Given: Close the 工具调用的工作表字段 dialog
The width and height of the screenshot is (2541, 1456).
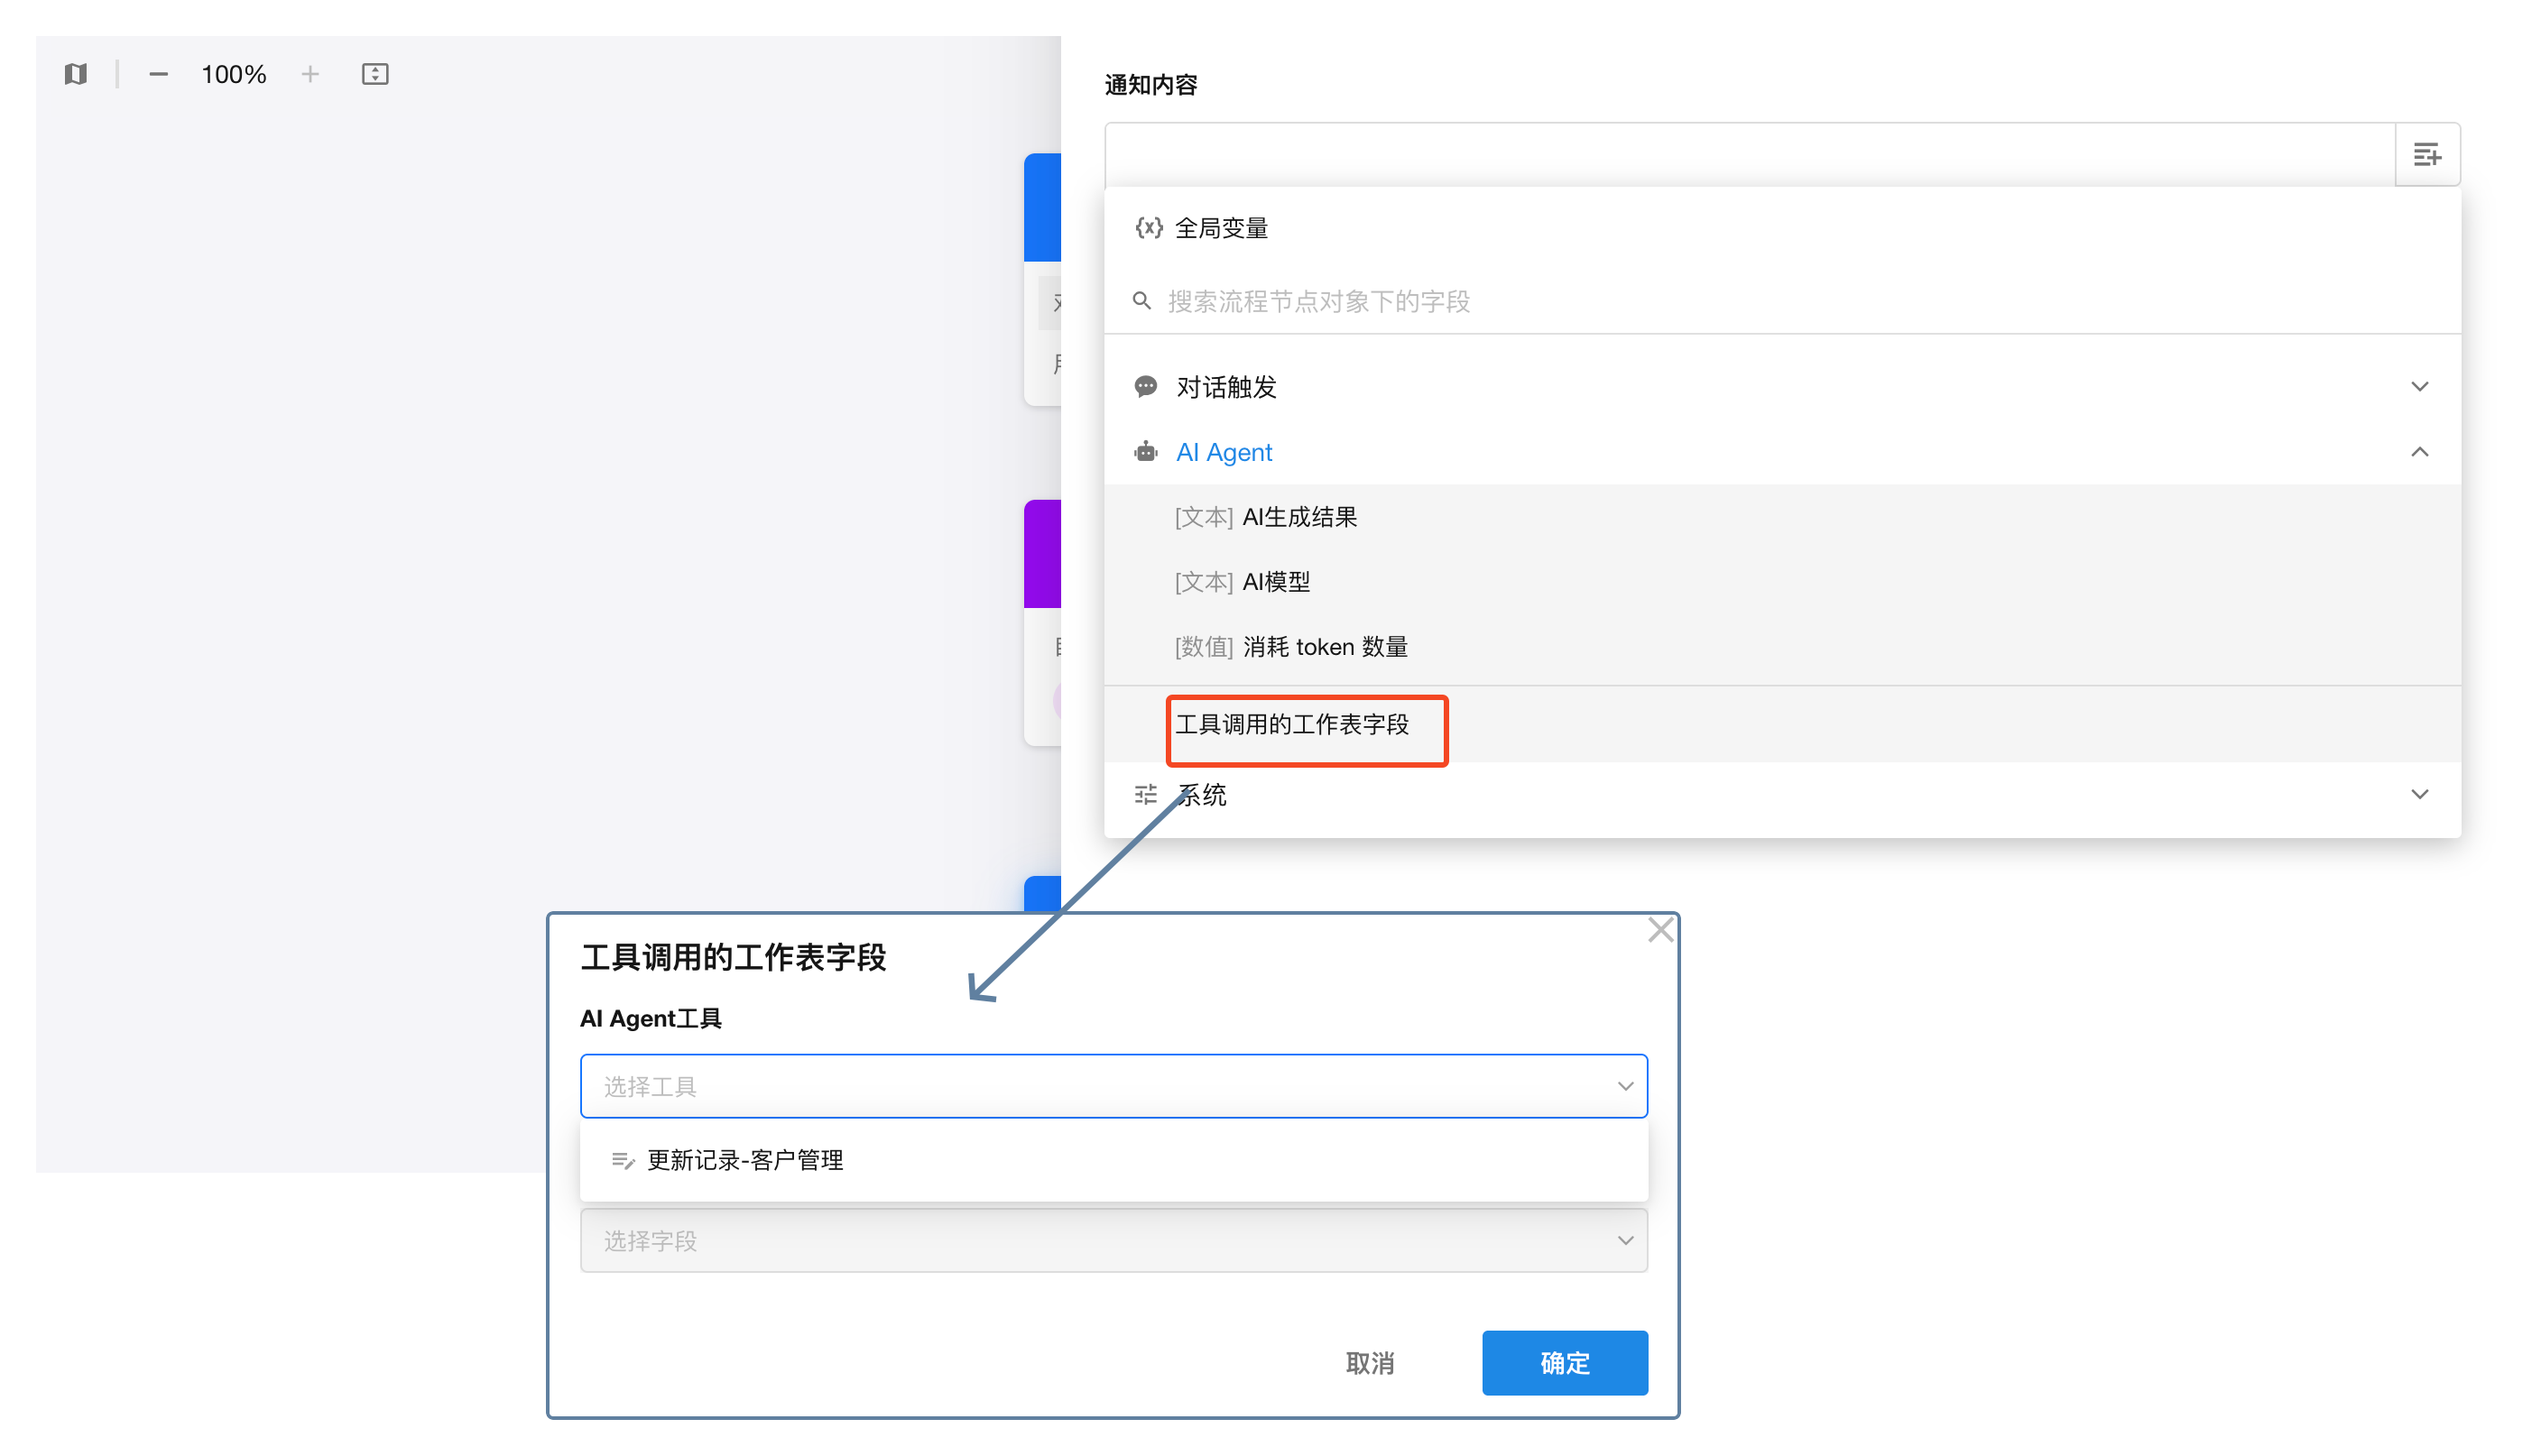Looking at the screenshot, I should point(1660,930).
